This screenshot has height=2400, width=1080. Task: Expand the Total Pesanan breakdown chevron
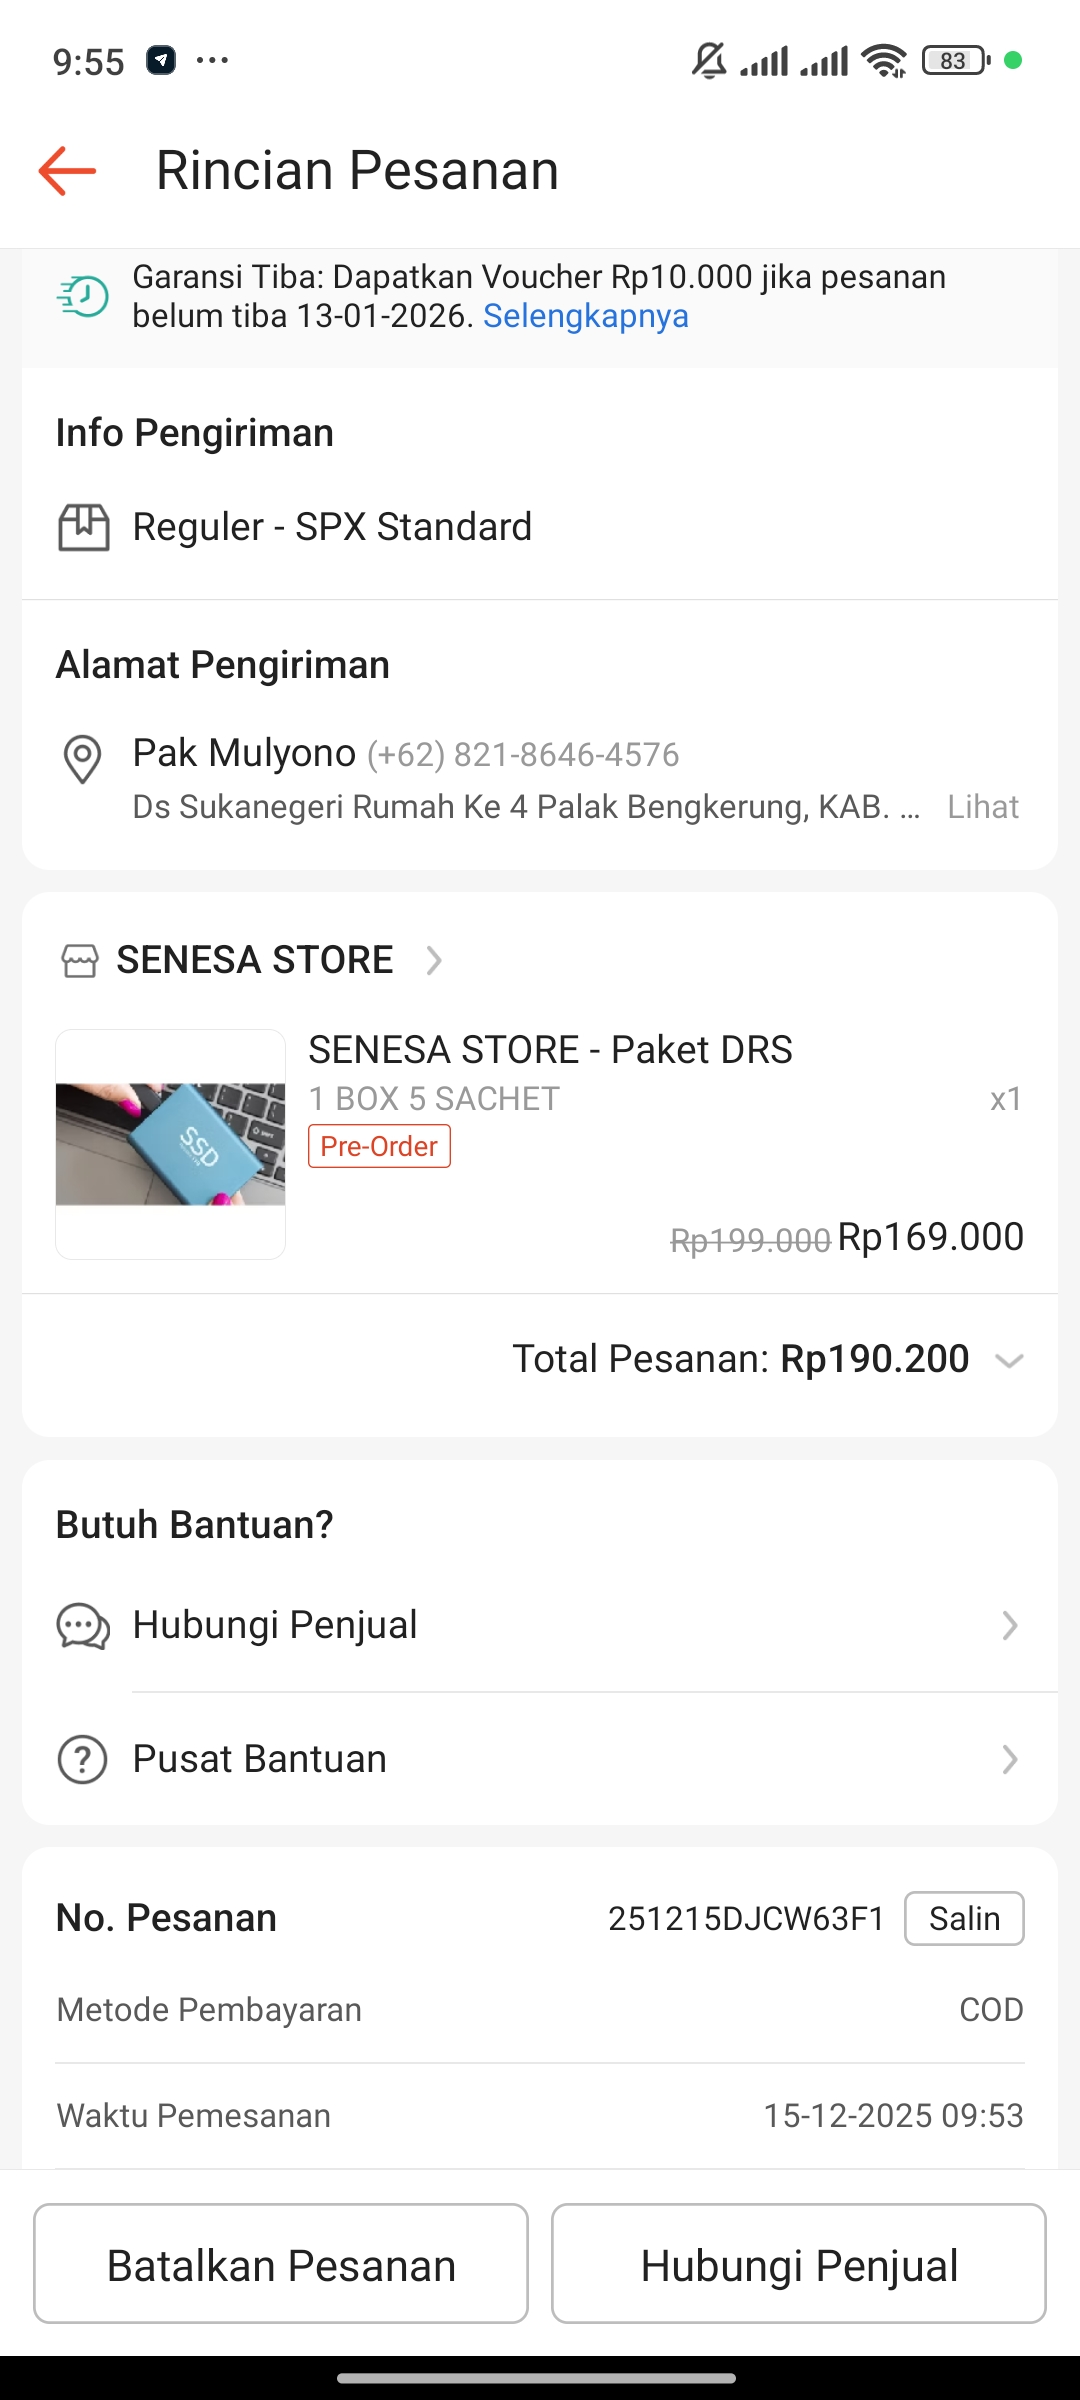click(x=1010, y=1361)
